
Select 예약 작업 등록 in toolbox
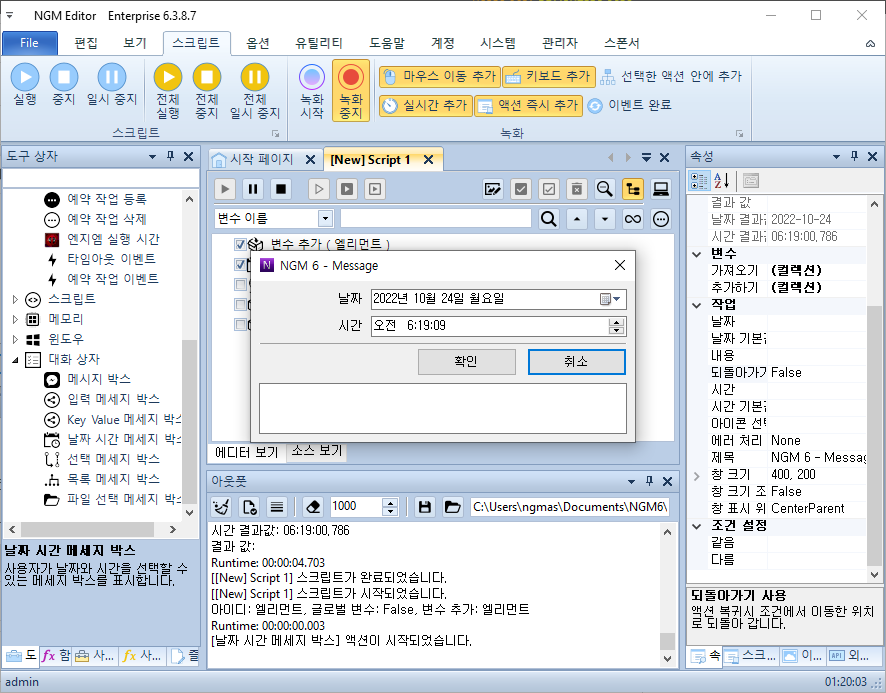107,199
